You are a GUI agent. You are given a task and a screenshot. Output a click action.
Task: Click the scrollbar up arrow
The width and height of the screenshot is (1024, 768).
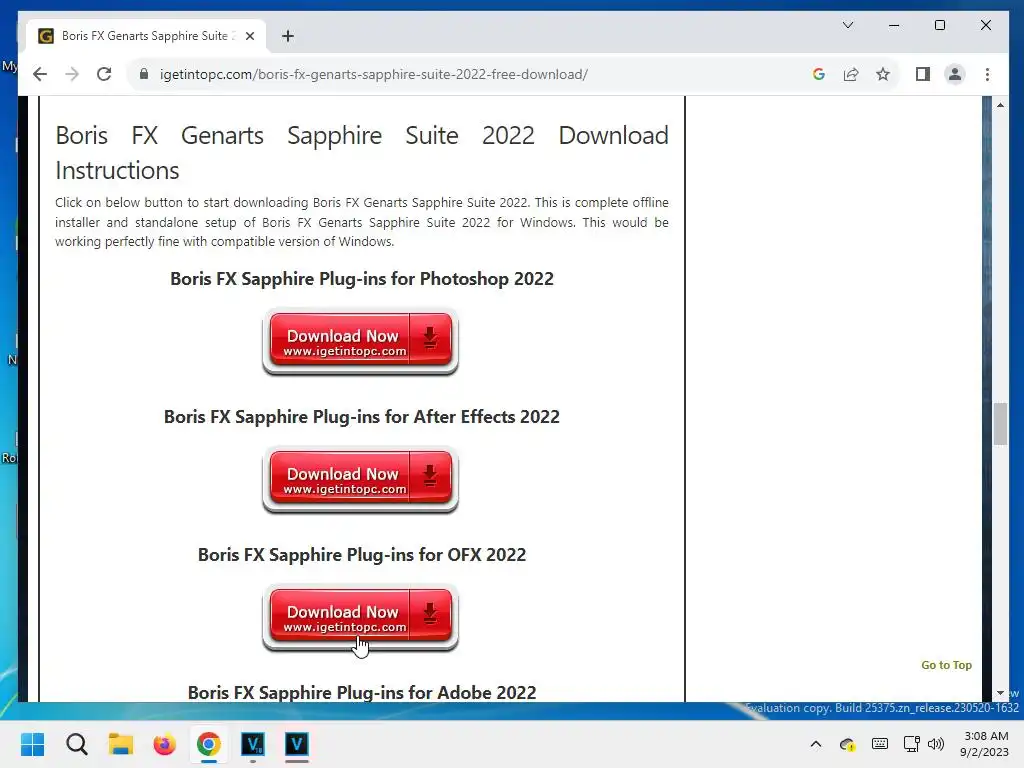1000,104
